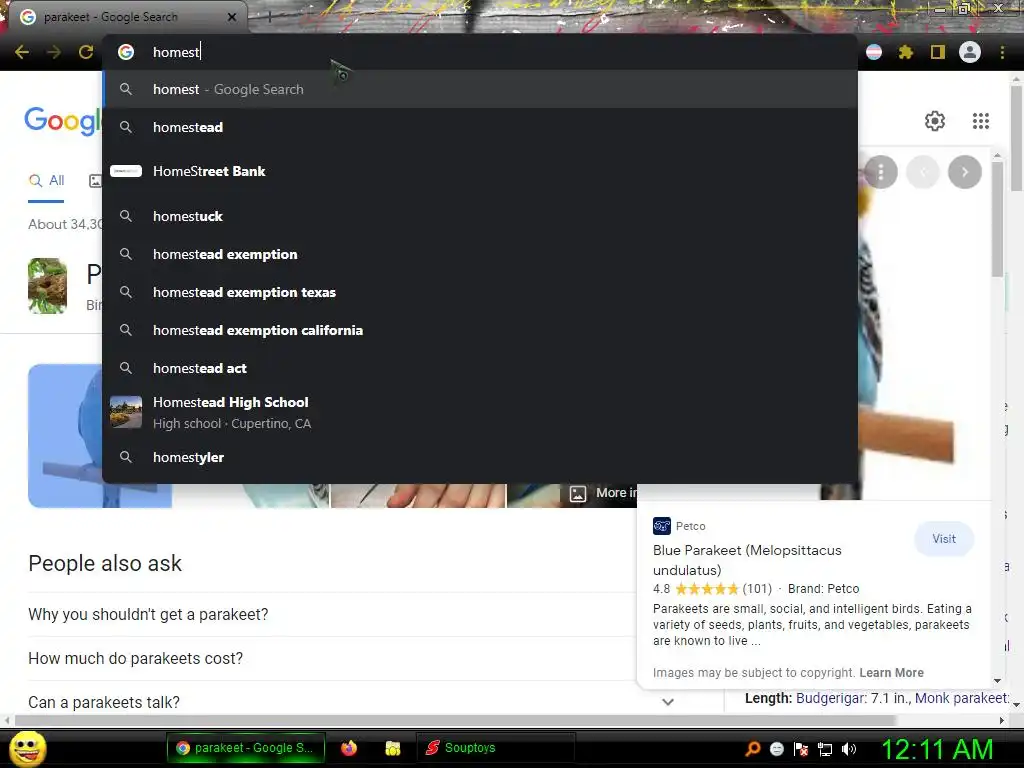Switch to parakeet Chrome taskbar button

click(x=246, y=748)
